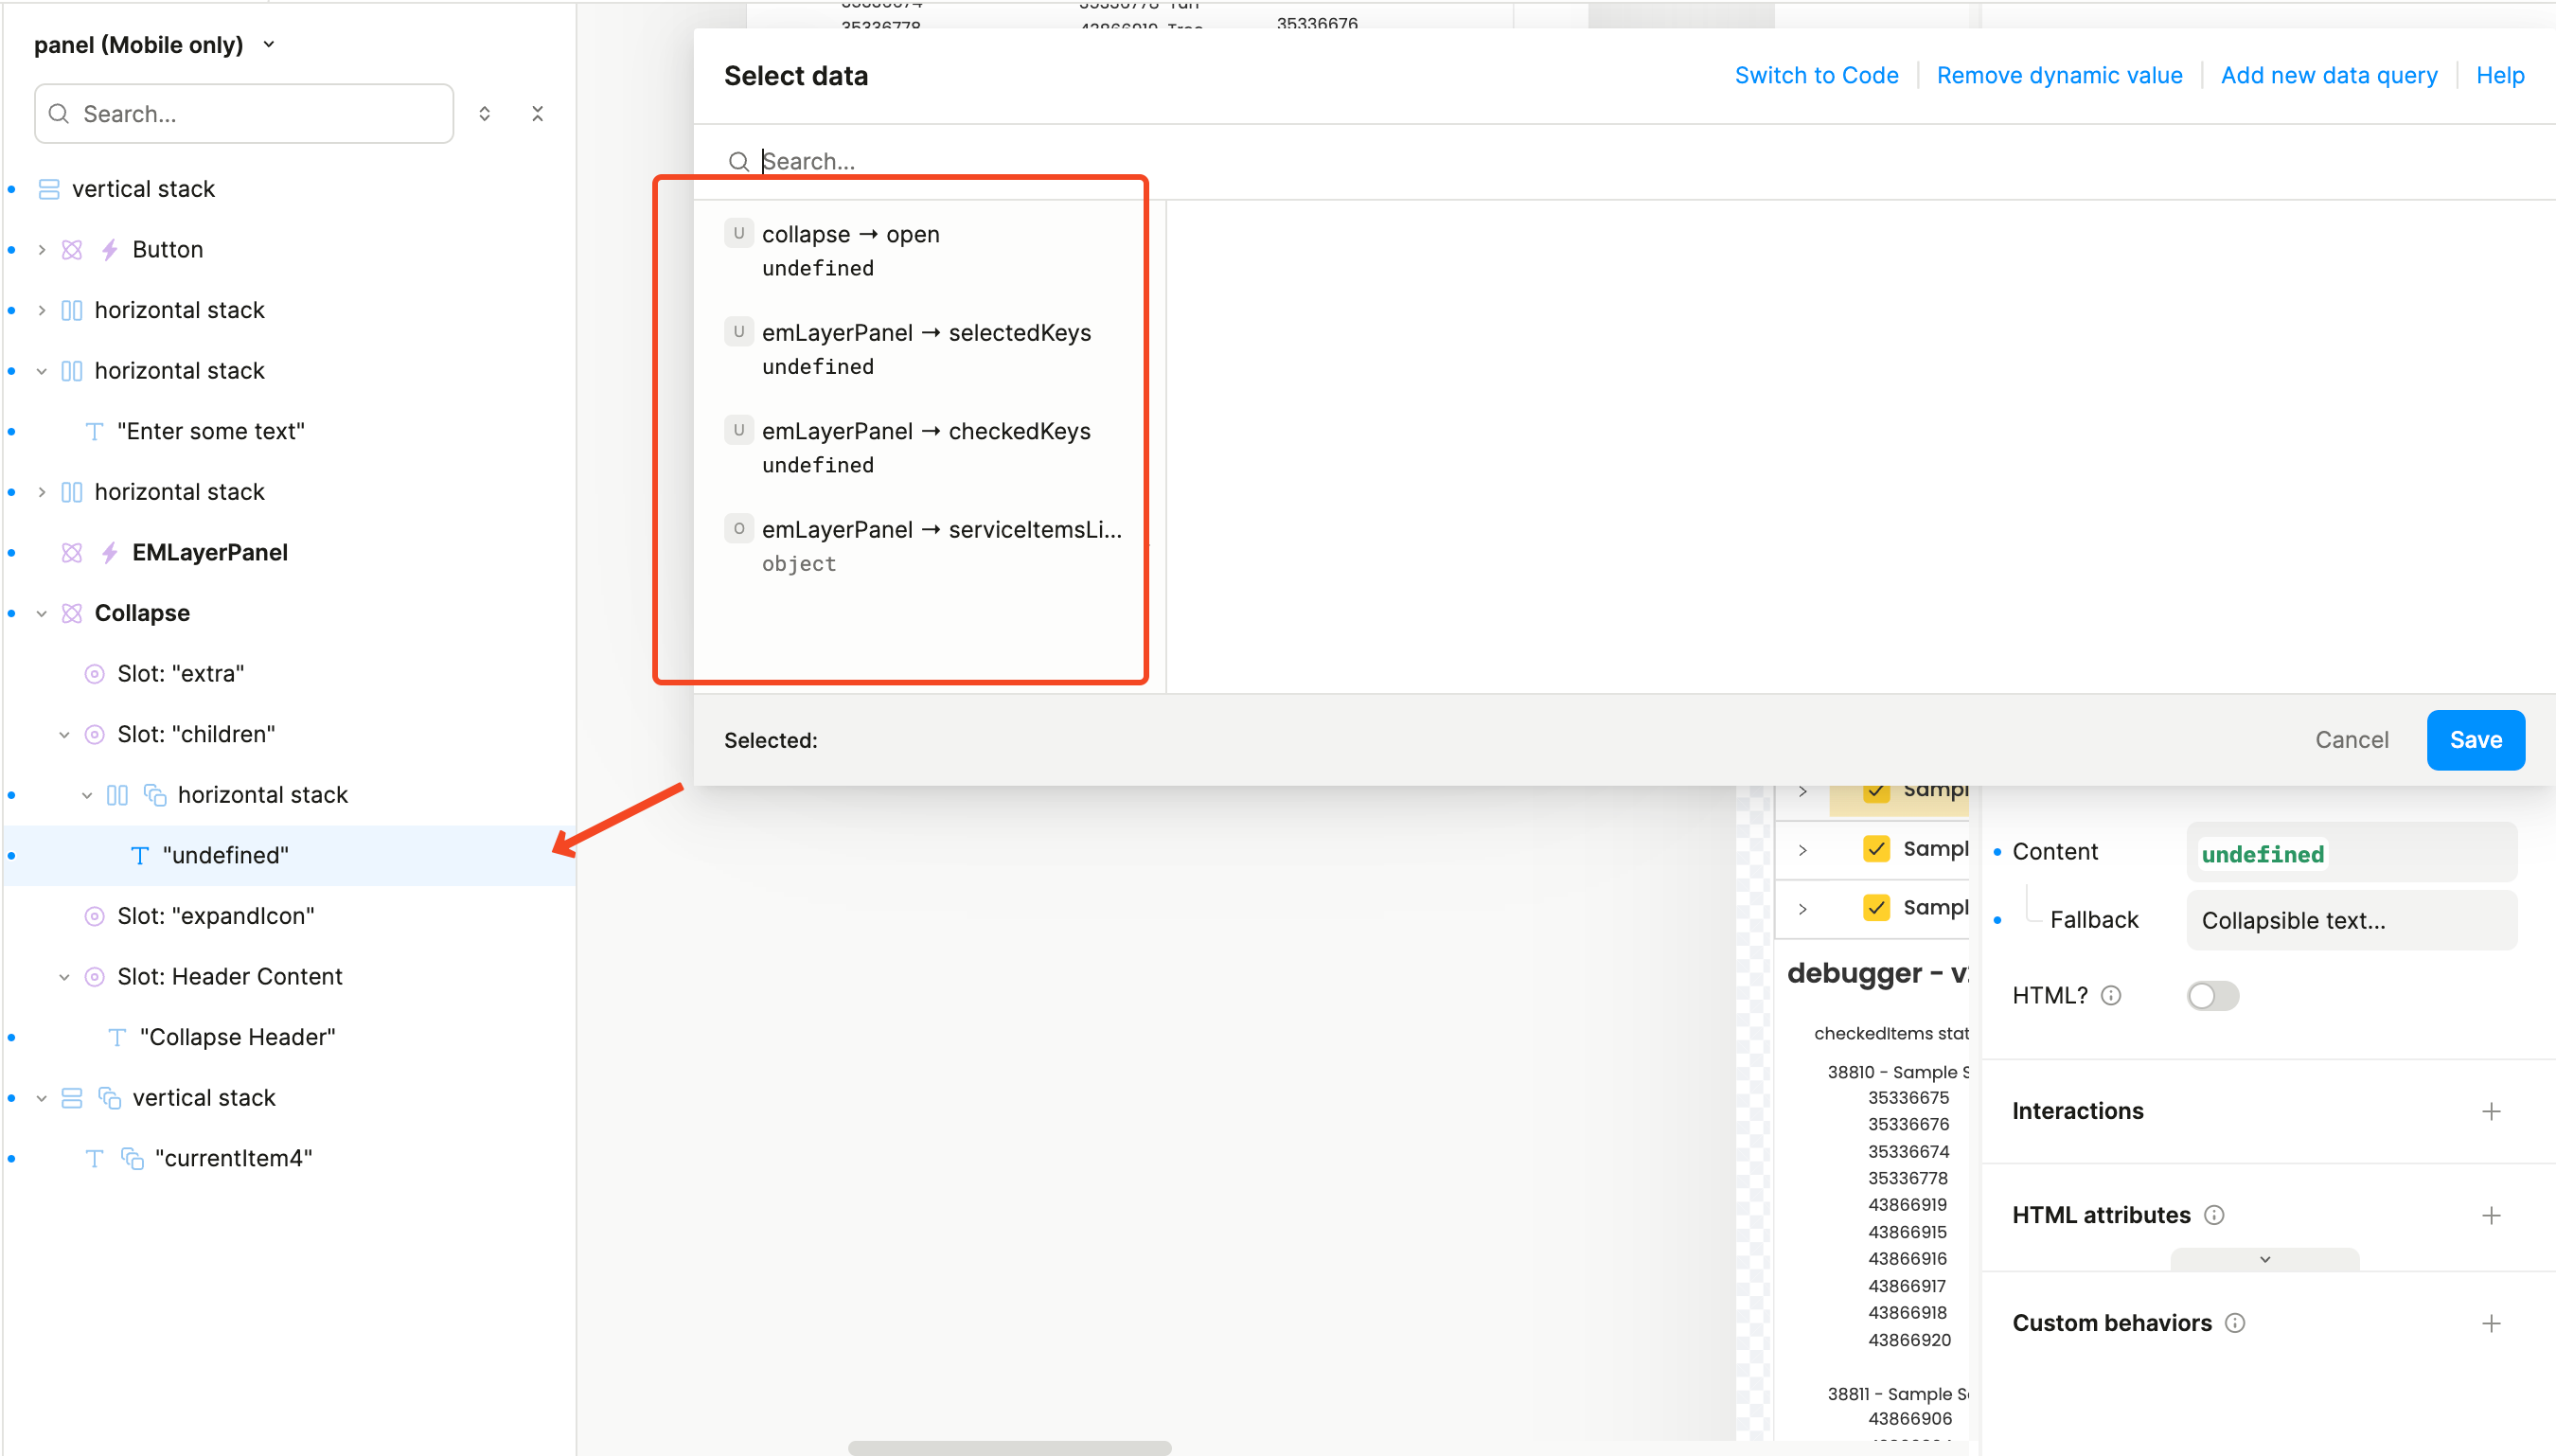2556x1456 pixels.
Task: Click the plus icon in Interactions section
Action: (2491, 1111)
